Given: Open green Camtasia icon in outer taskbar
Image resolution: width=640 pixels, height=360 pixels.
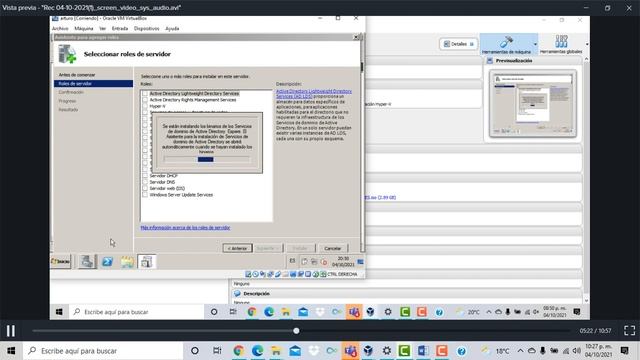Looking at the screenshot, I should tap(404, 351).
